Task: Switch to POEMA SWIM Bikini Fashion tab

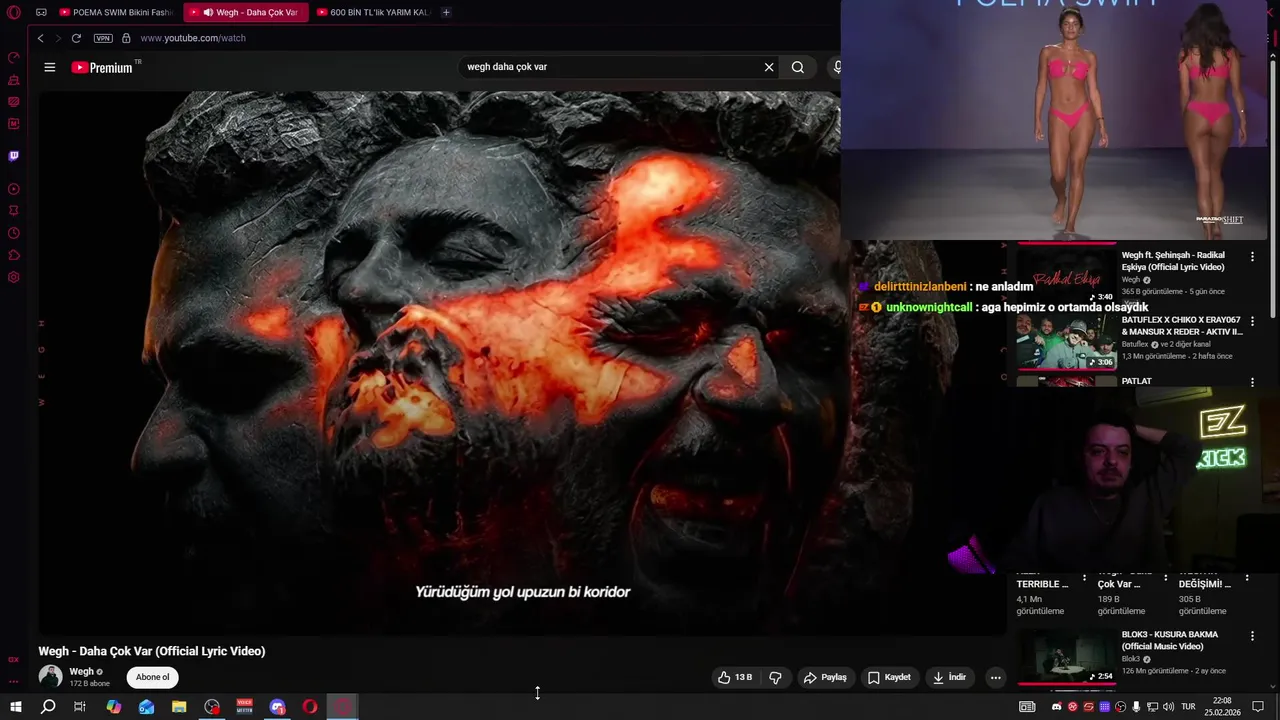Action: 115,12
